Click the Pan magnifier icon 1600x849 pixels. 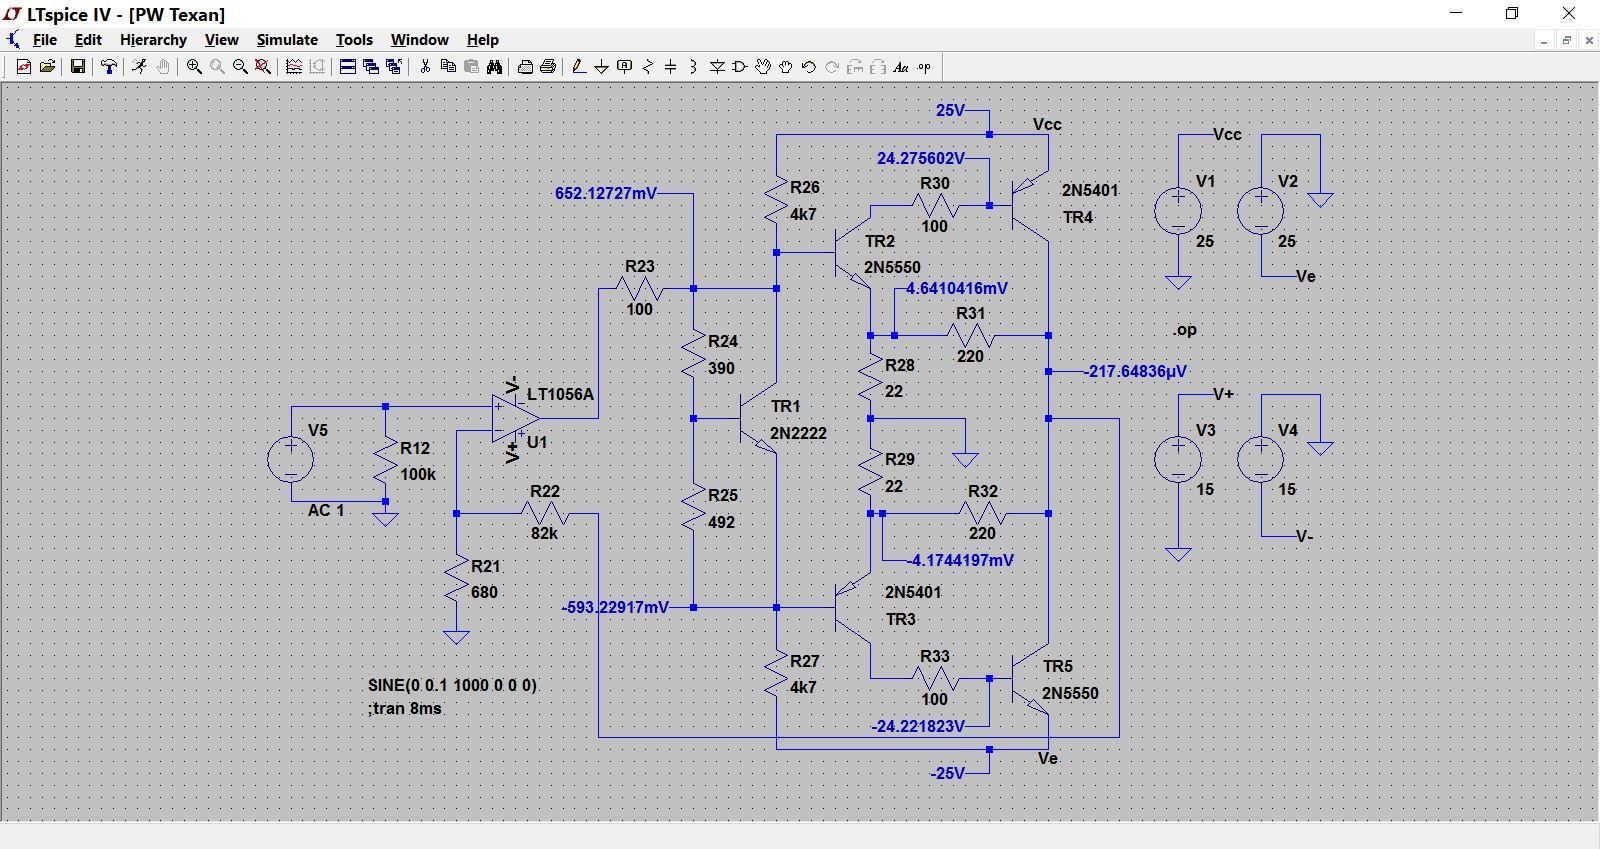pyautogui.click(x=217, y=67)
